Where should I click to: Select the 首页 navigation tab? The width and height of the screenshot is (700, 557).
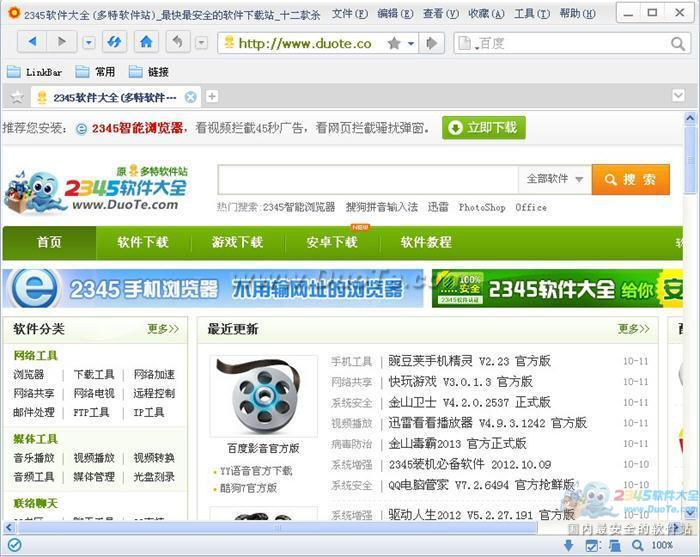(49, 242)
